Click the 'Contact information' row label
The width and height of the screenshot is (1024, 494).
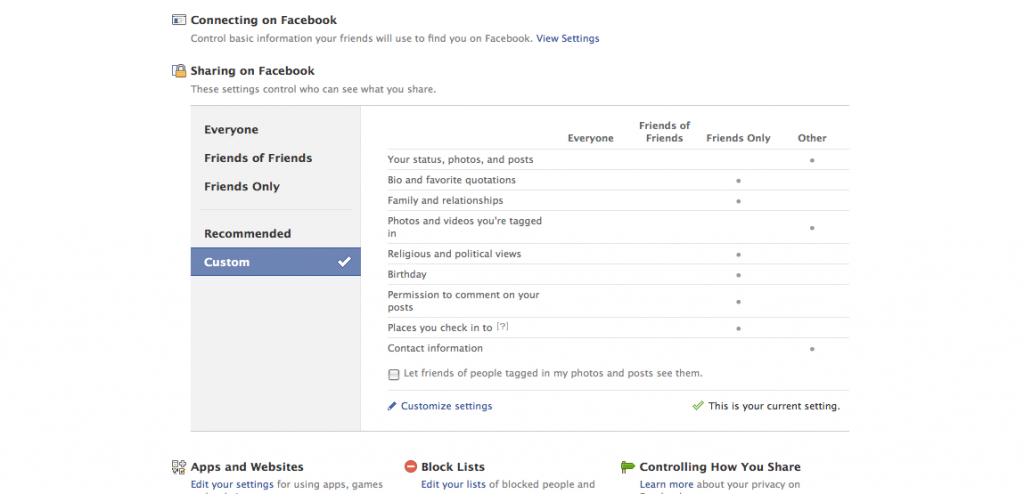point(435,348)
